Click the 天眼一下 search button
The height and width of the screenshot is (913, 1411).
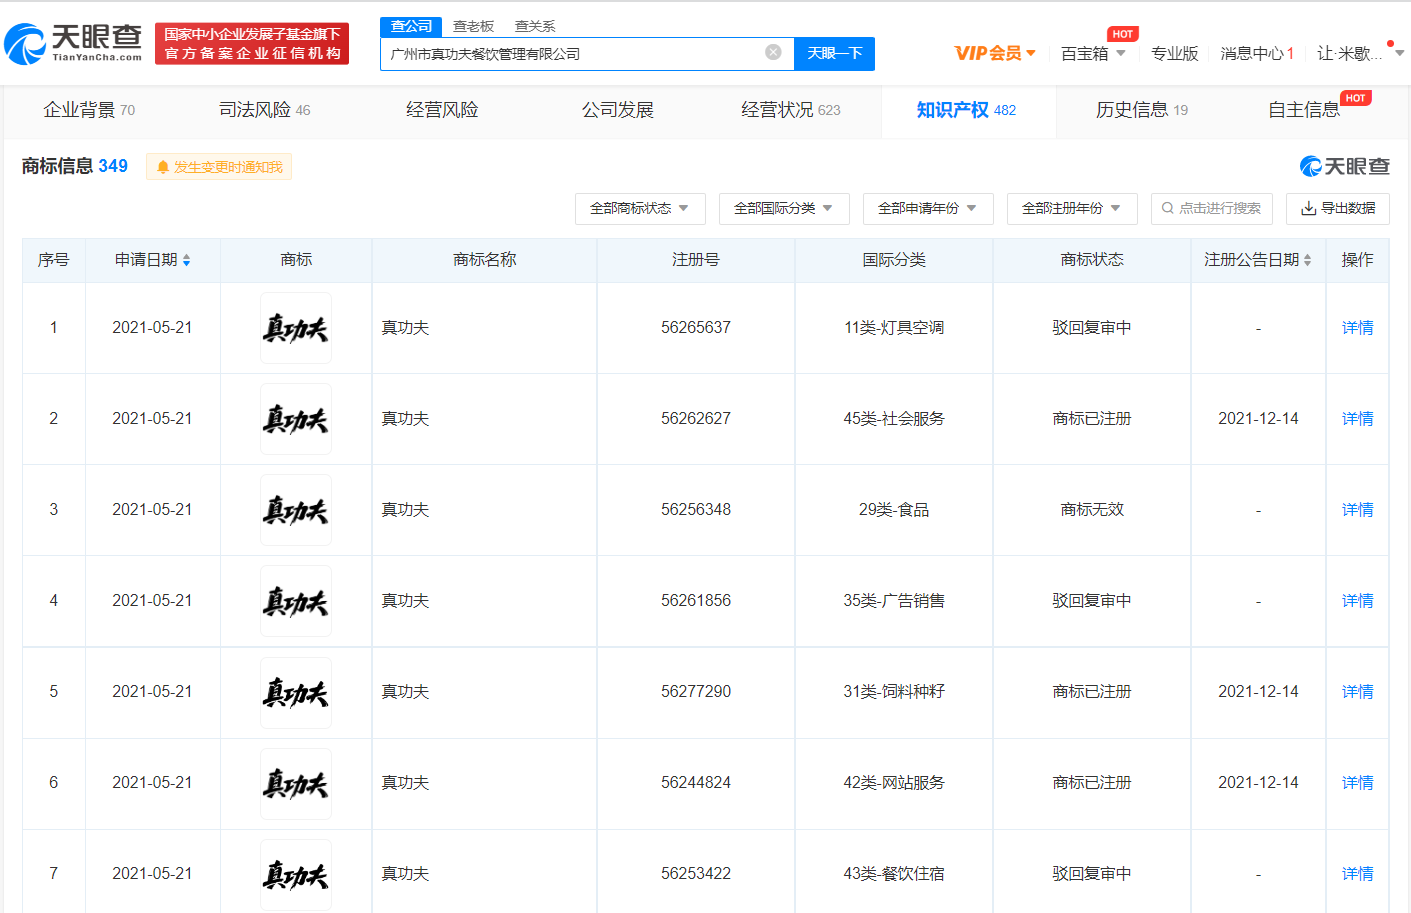click(834, 53)
